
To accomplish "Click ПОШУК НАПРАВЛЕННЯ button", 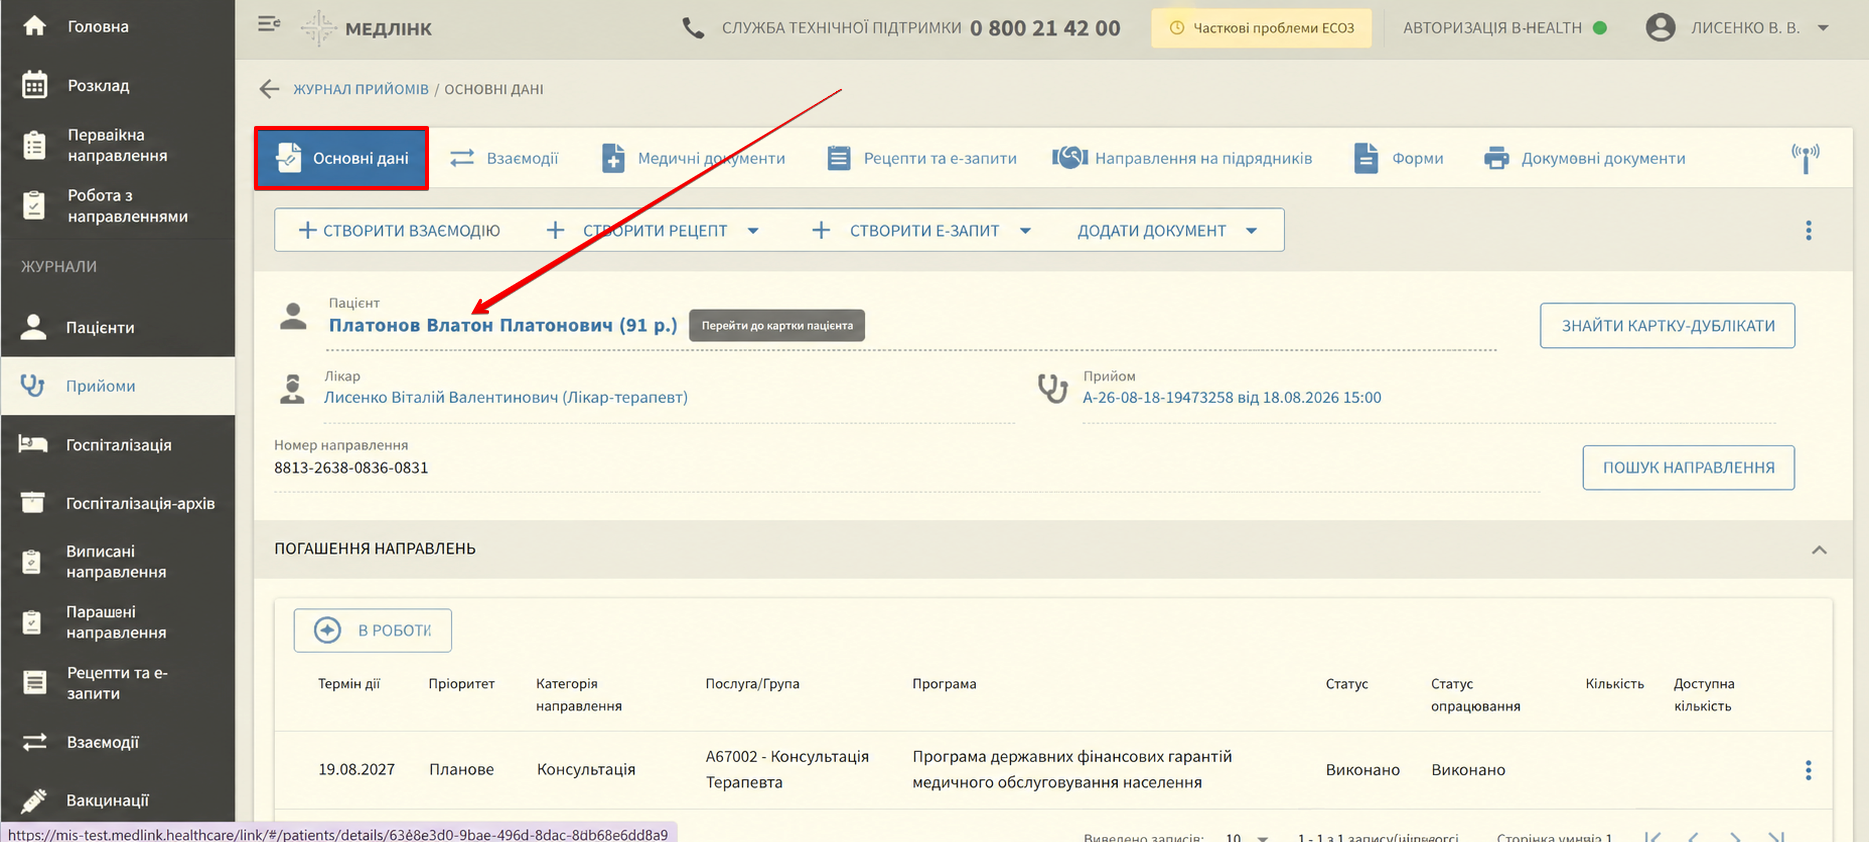I will click(x=1688, y=468).
